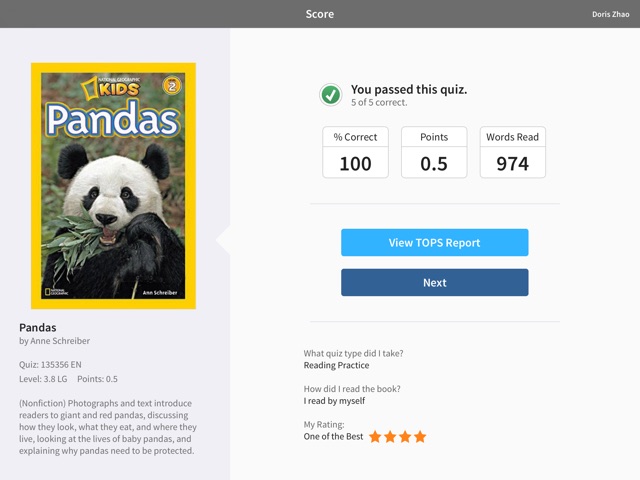Open the Doris Zhao user name
The image size is (640, 480).
[611, 14]
